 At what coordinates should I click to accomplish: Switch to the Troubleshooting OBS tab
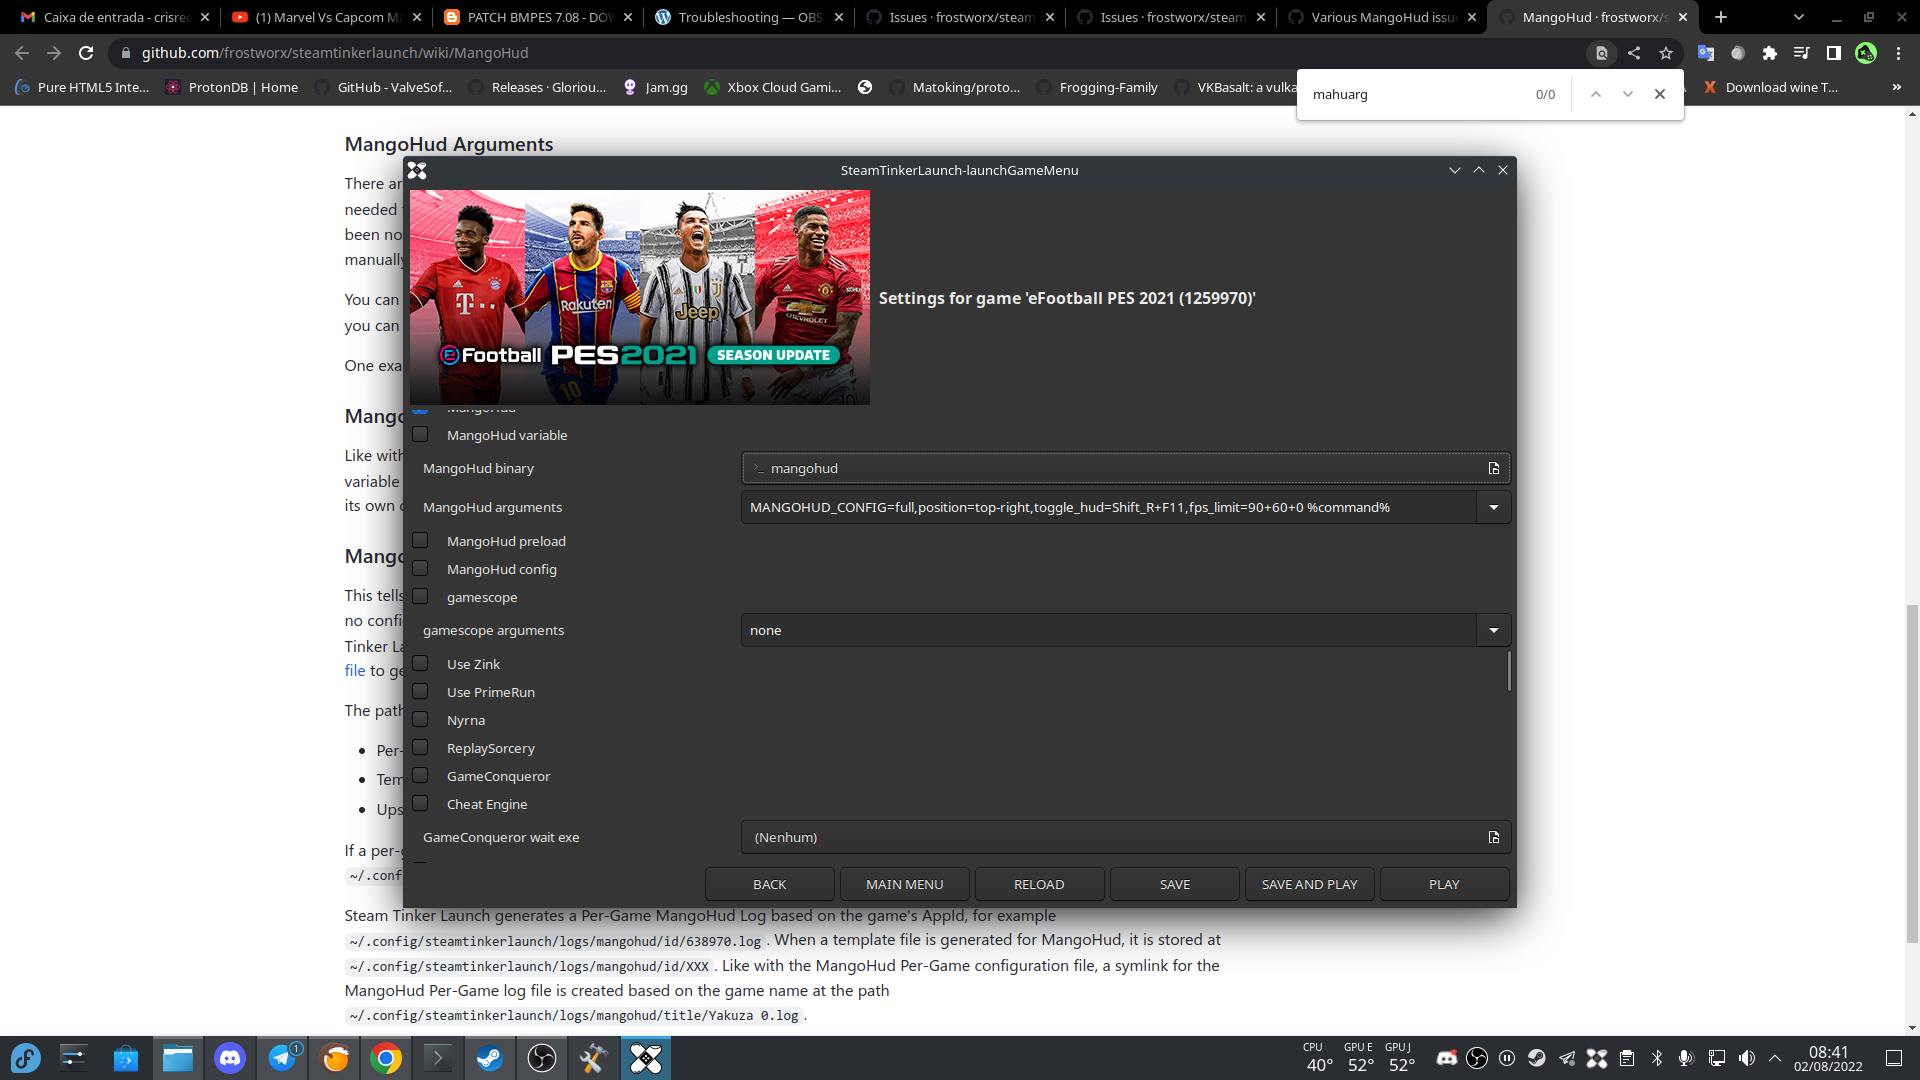[748, 17]
